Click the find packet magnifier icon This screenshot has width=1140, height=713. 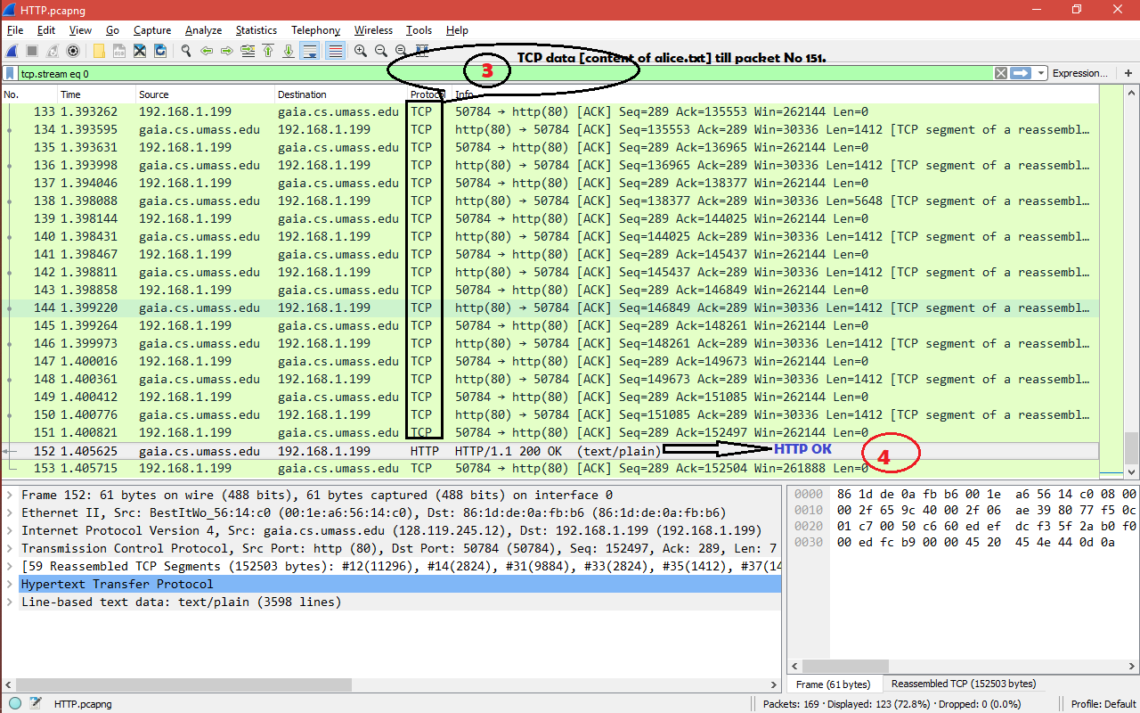(x=186, y=51)
